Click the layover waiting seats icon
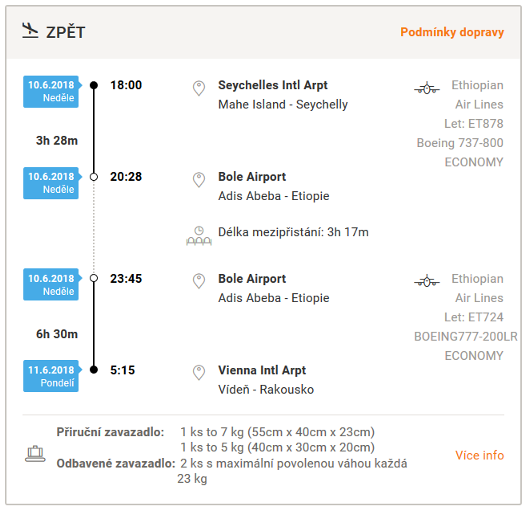The height and width of the screenshot is (508, 525). (199, 236)
